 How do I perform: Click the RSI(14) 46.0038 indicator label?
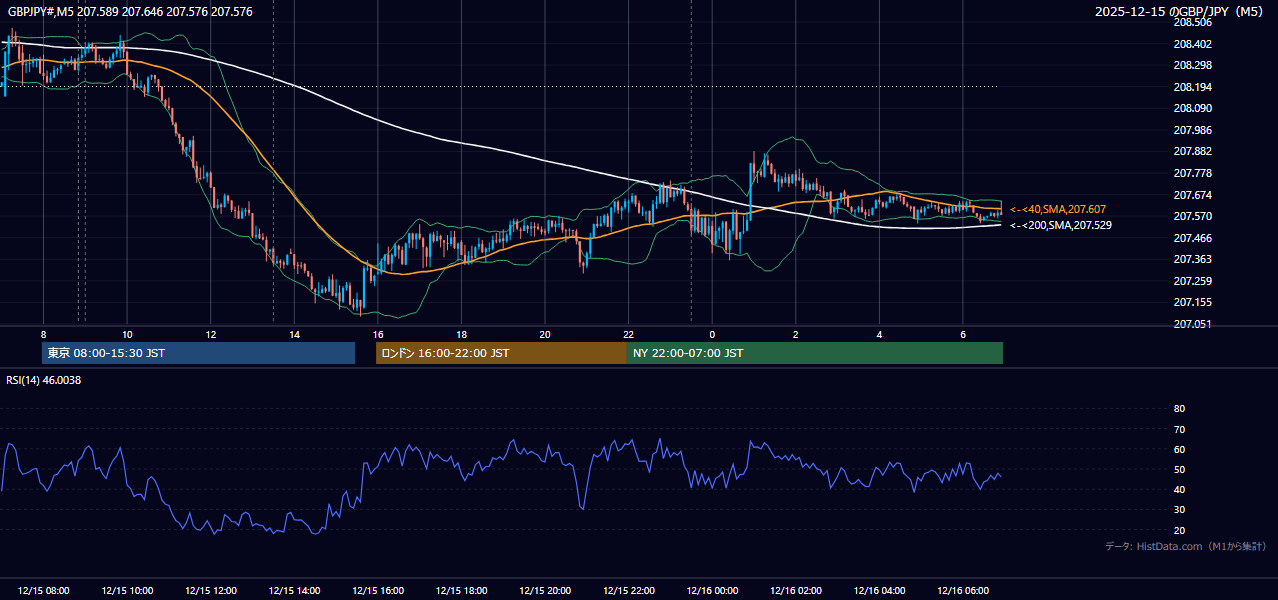44,380
